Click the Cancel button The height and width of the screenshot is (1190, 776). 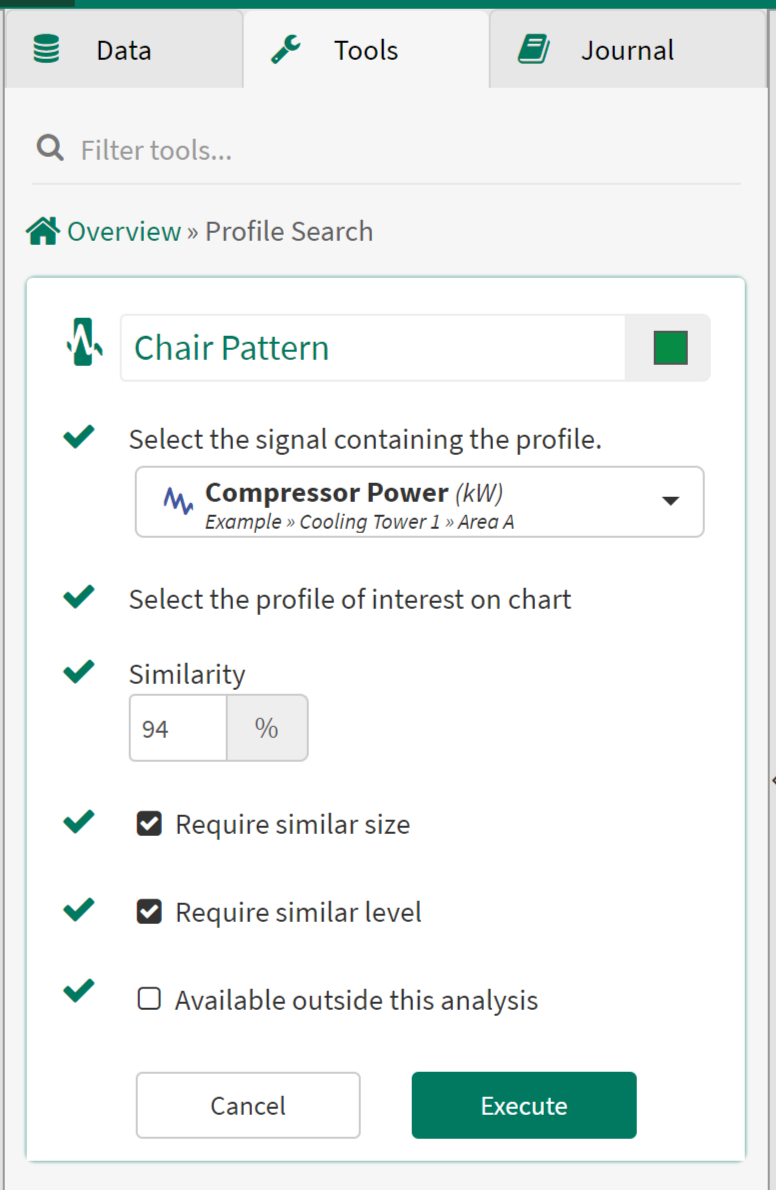248,1105
